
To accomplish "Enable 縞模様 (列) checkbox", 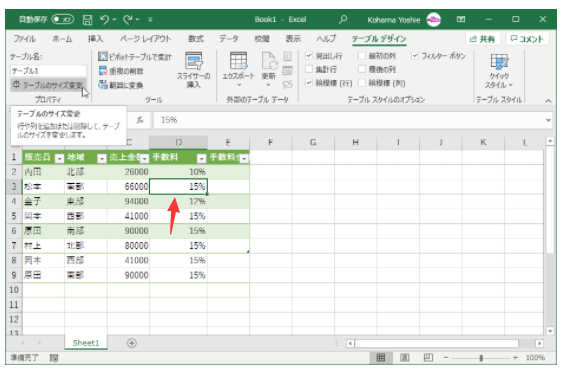I will 362,83.
